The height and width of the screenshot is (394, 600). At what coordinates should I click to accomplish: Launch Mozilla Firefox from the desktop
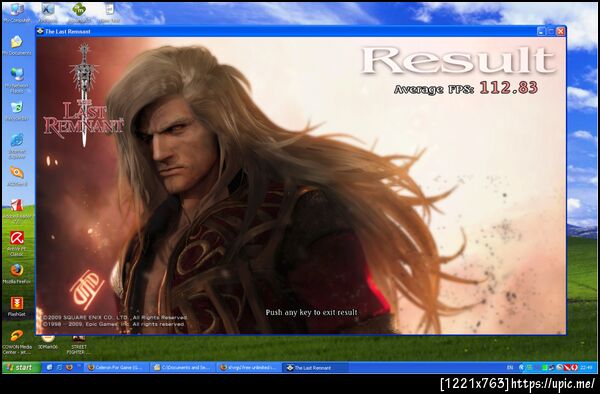coord(16,274)
